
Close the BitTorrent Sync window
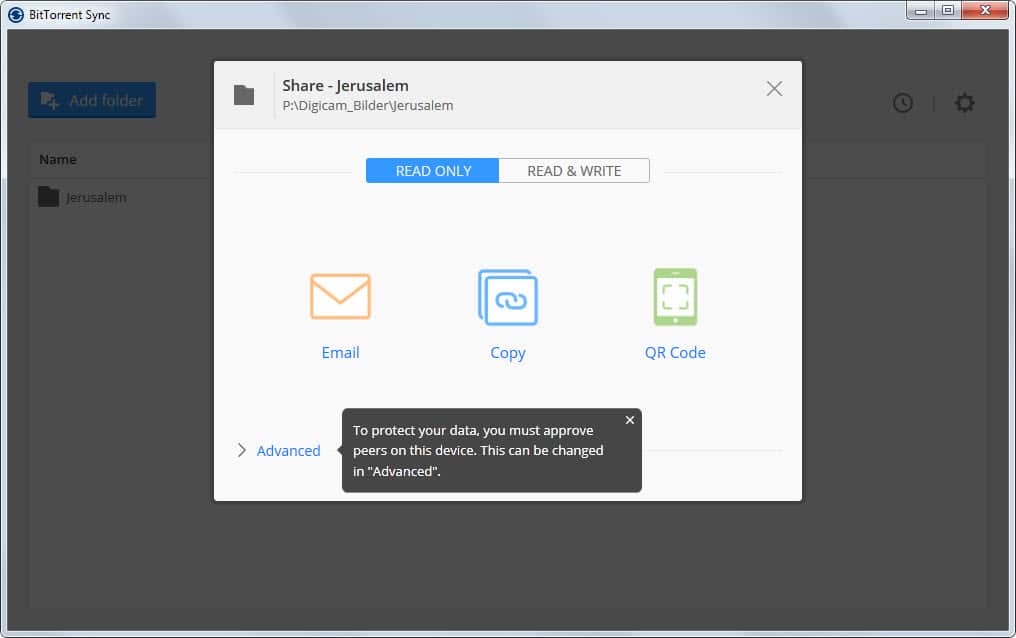[986, 10]
